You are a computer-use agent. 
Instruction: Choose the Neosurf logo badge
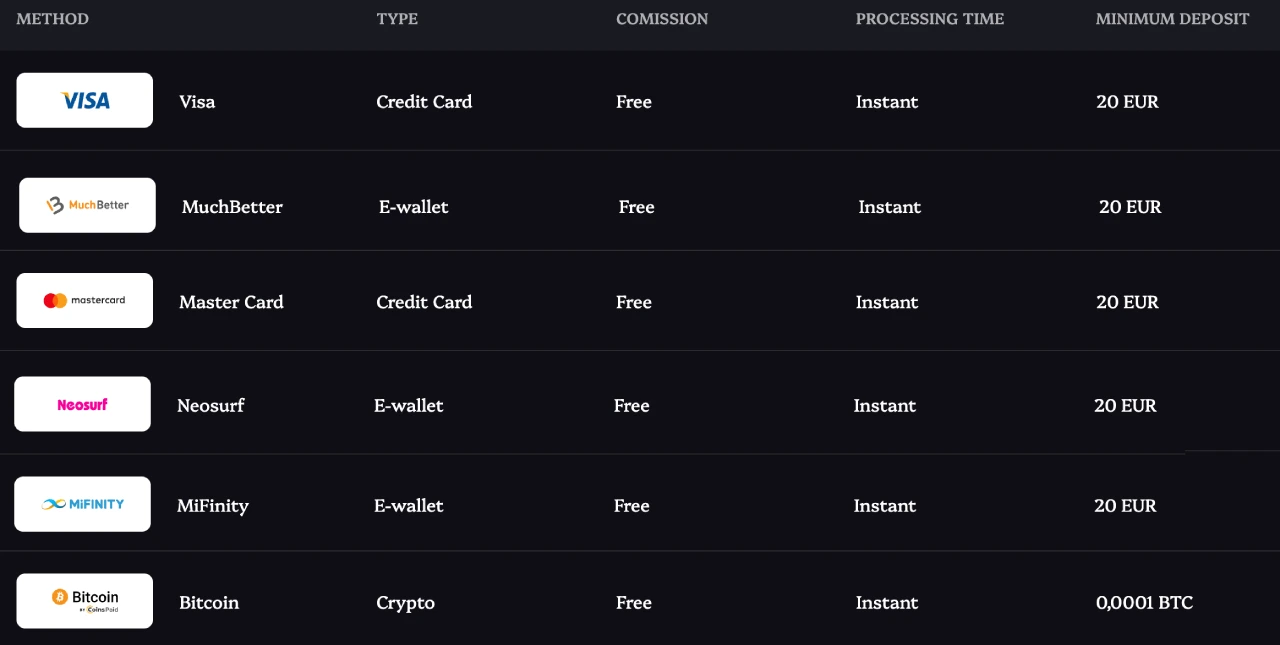click(82, 404)
